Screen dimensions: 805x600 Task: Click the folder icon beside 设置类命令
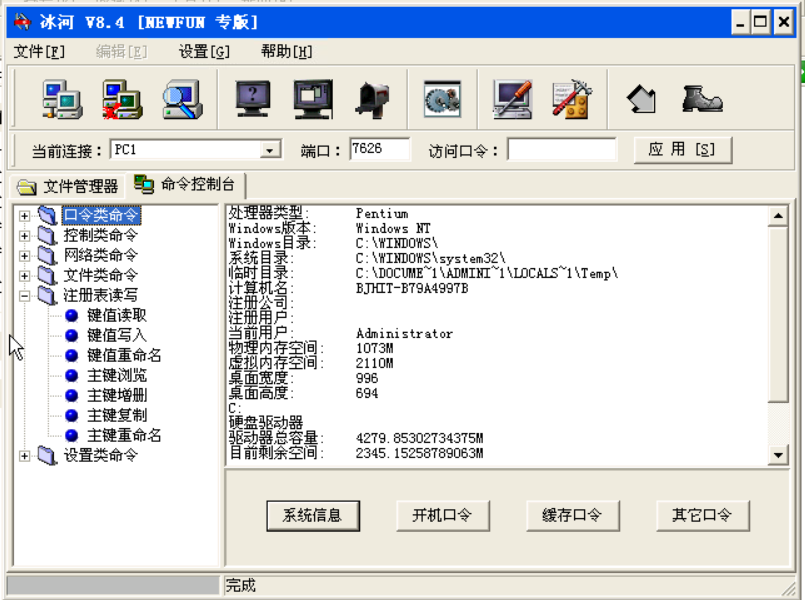tap(47, 456)
